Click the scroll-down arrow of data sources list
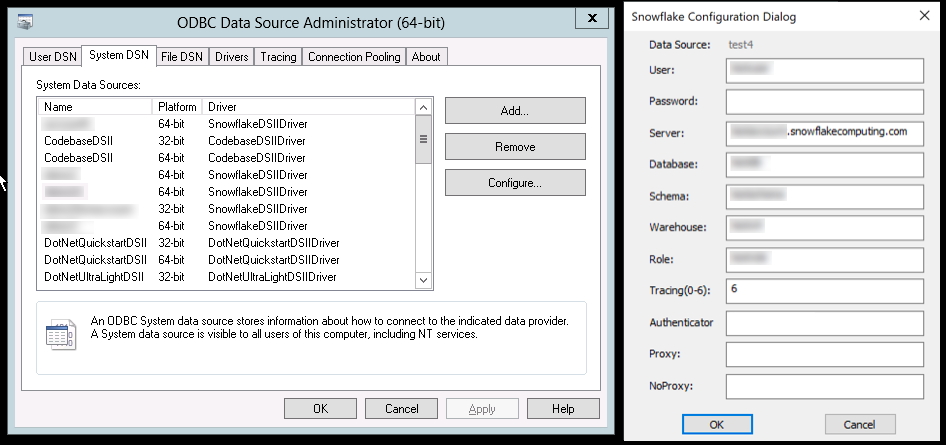Screen dimensions: 946x445 [424, 280]
